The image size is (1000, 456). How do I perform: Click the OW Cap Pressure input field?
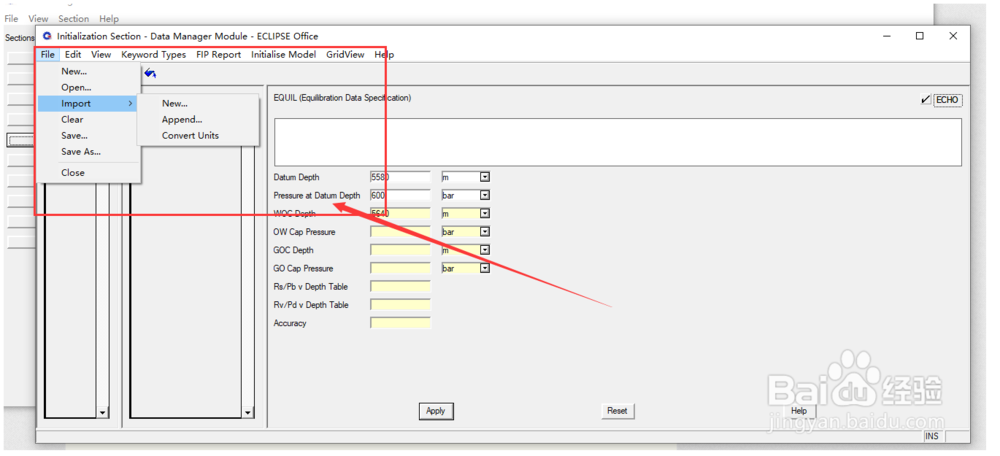click(x=401, y=232)
